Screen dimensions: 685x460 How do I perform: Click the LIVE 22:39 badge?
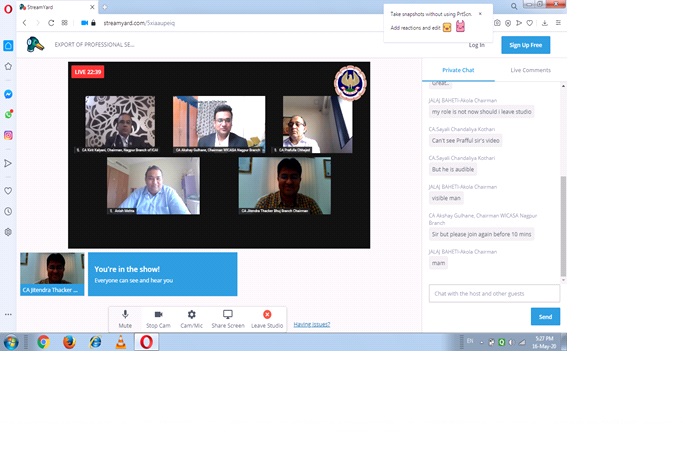point(87,72)
